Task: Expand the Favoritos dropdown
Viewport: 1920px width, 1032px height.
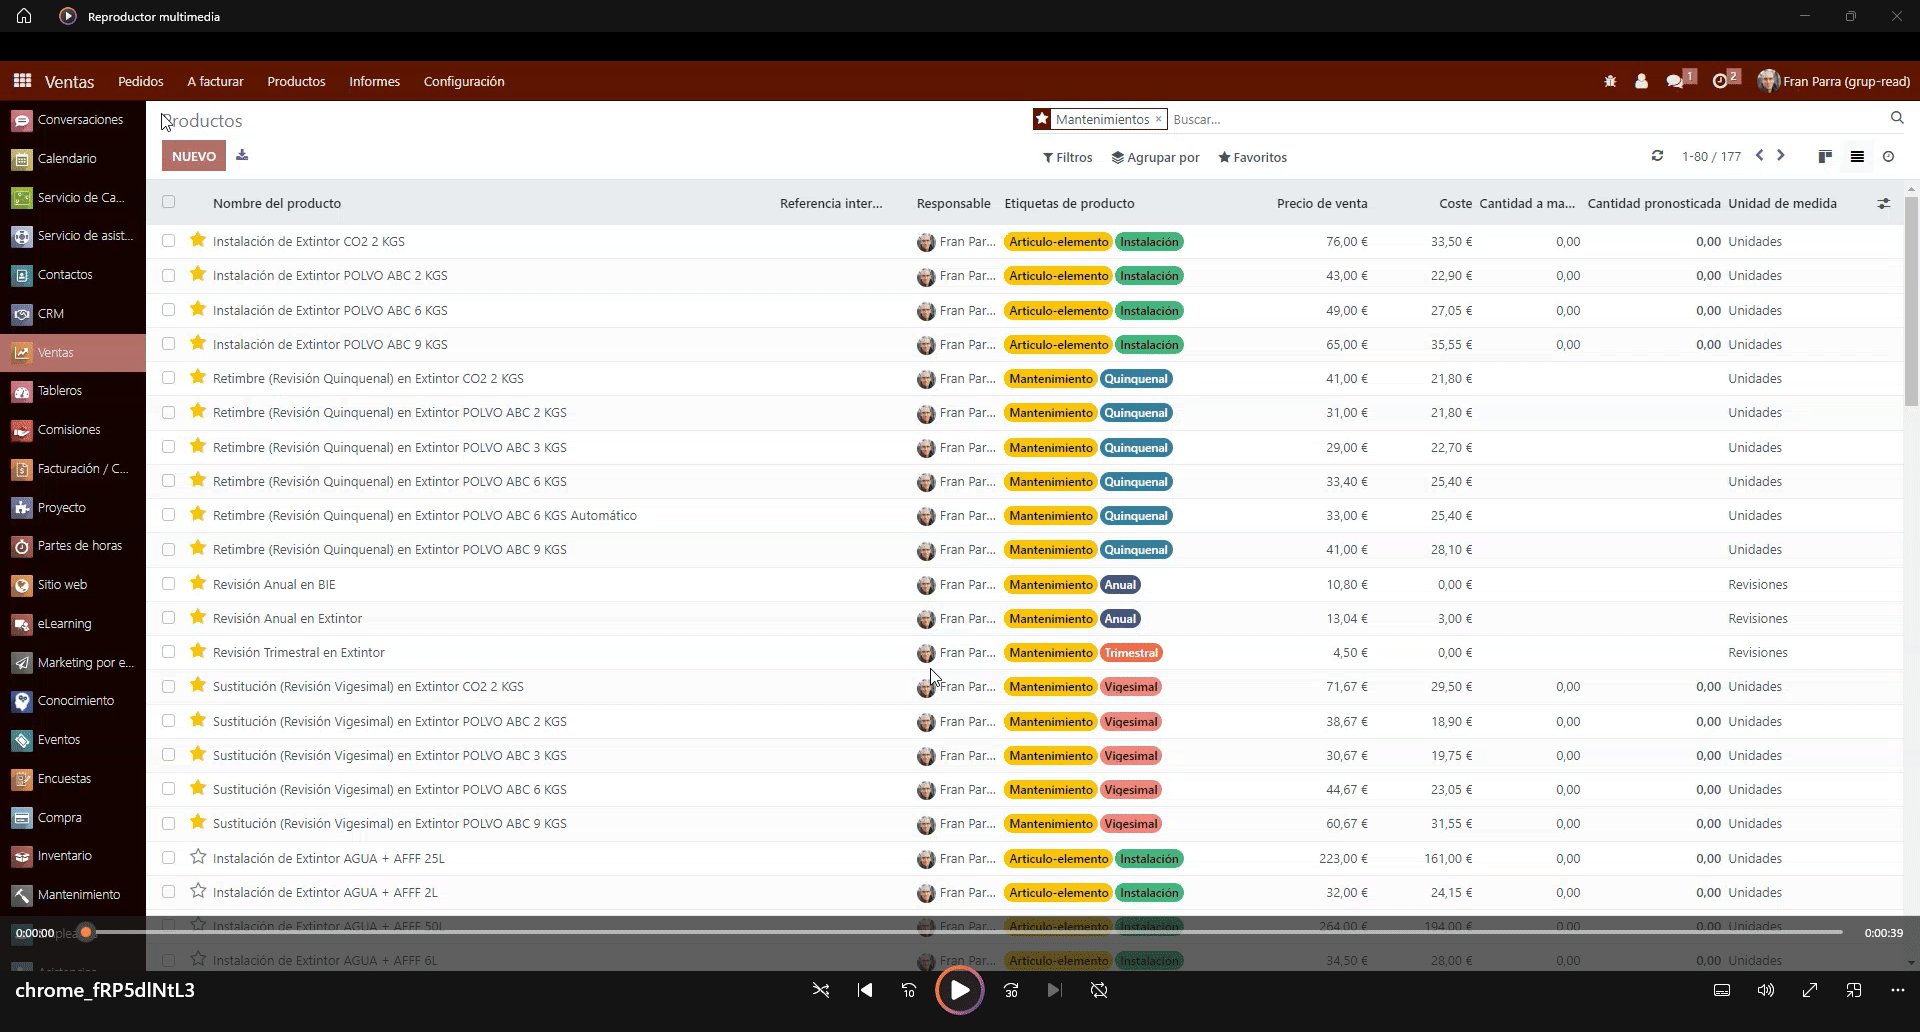Action: click(1252, 157)
